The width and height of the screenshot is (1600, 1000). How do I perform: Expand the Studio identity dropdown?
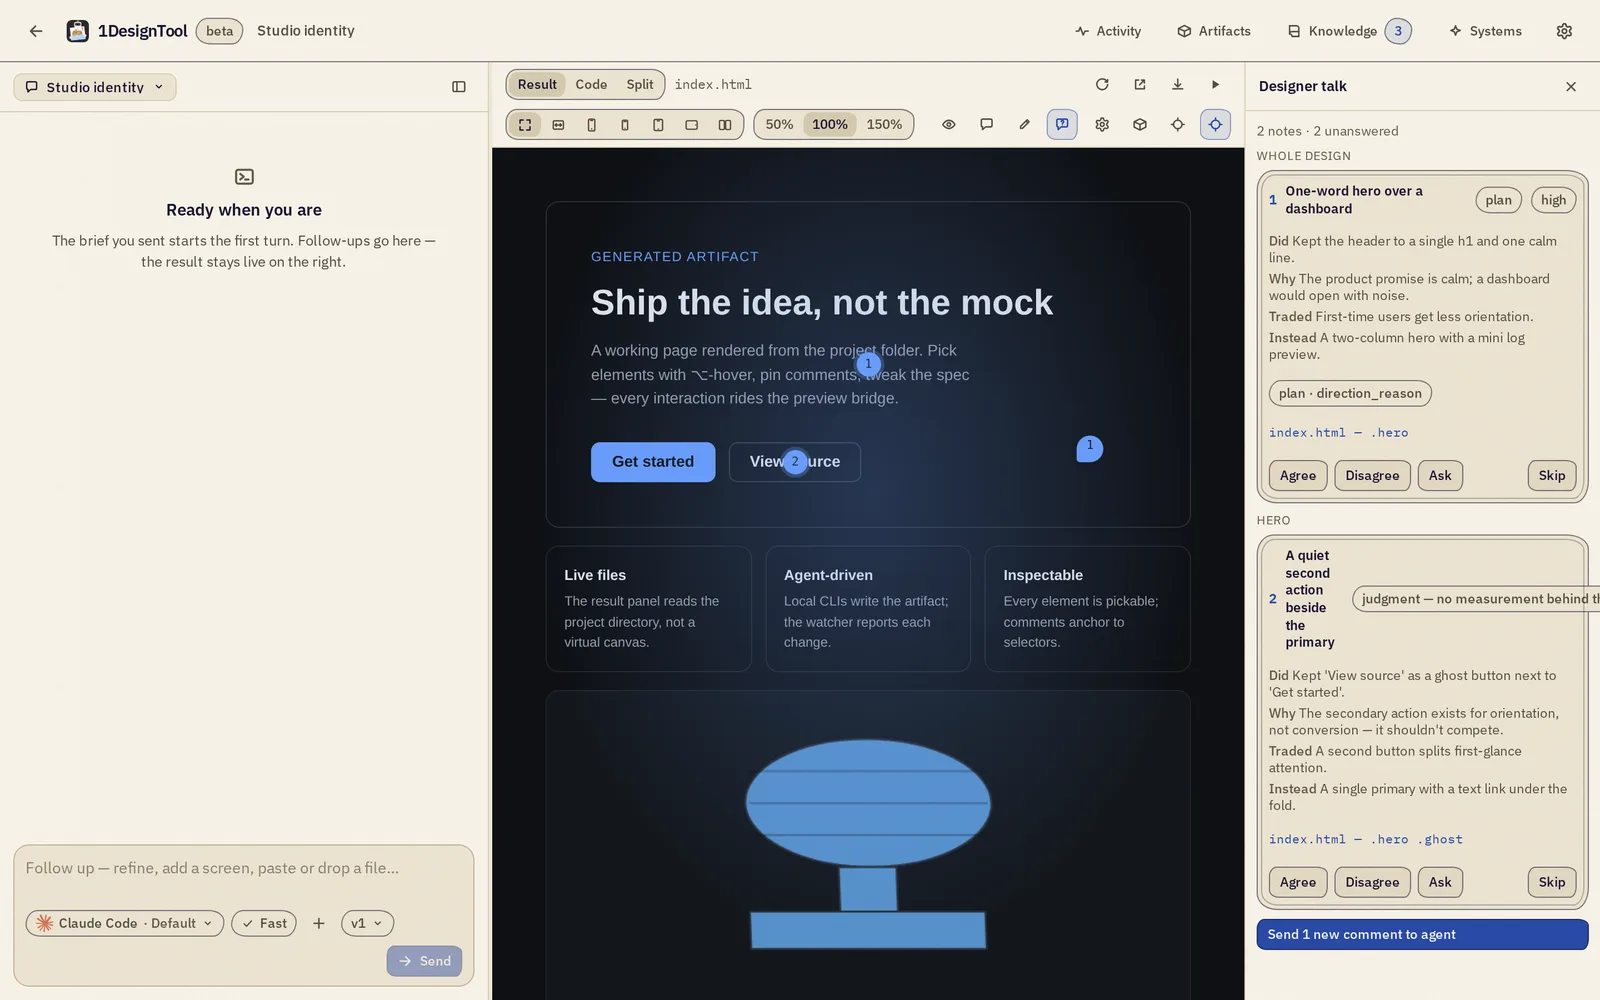point(95,87)
